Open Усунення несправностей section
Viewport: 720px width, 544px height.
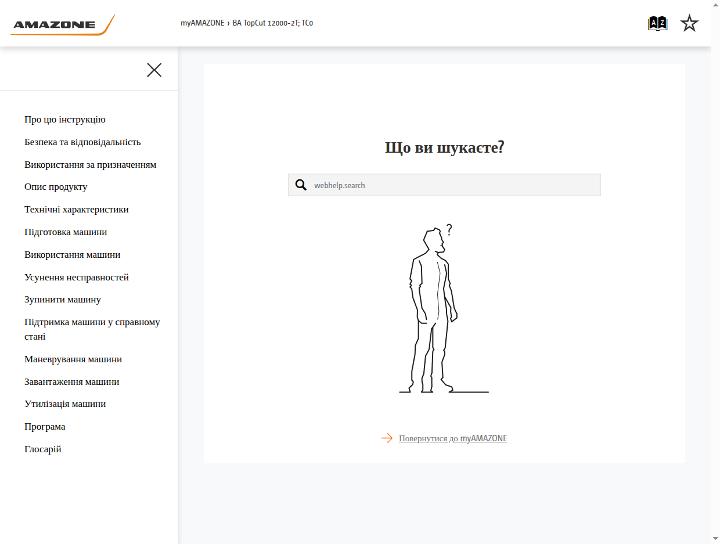click(76, 277)
